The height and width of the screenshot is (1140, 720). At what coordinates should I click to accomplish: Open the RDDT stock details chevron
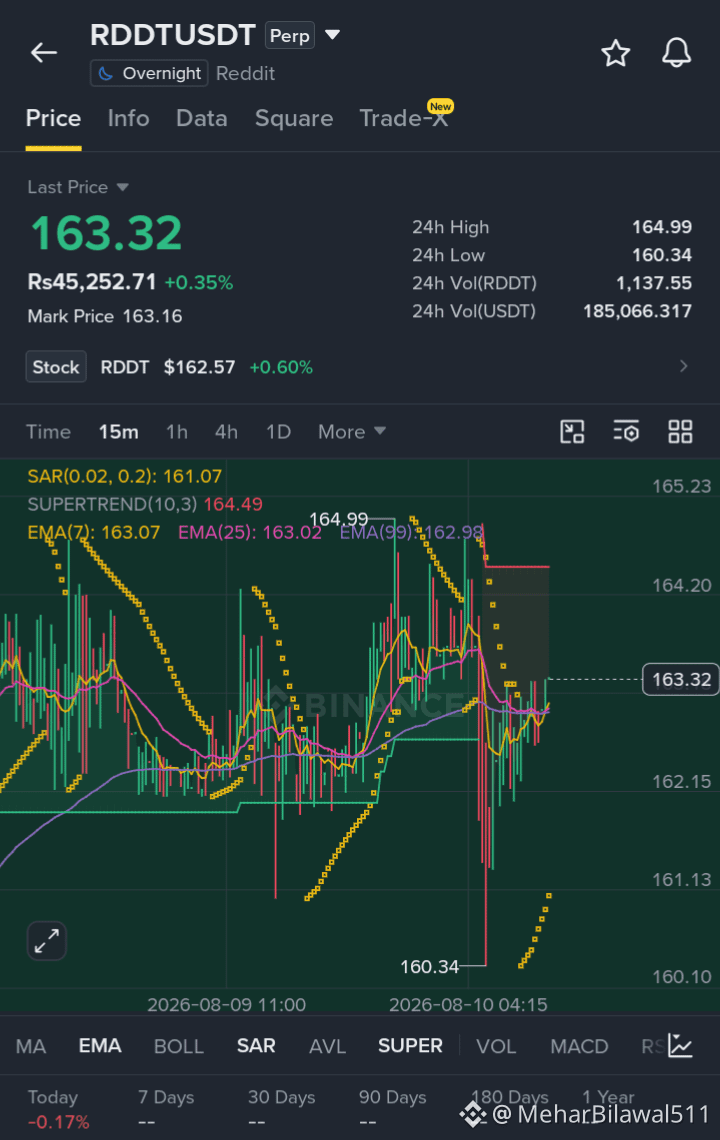click(x=683, y=366)
